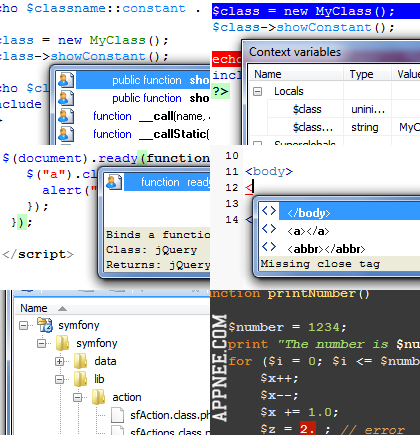Select the highlighted public function suggestion
Screen dimensions: 420x435
coord(143,80)
